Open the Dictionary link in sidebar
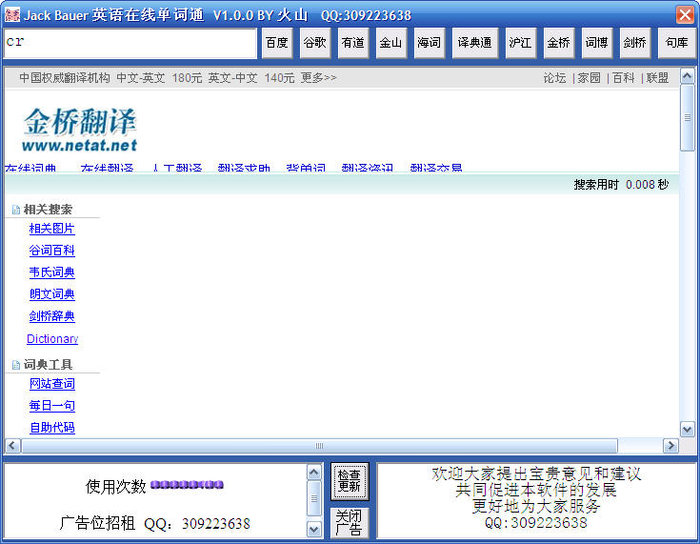700x544 pixels. (52, 339)
